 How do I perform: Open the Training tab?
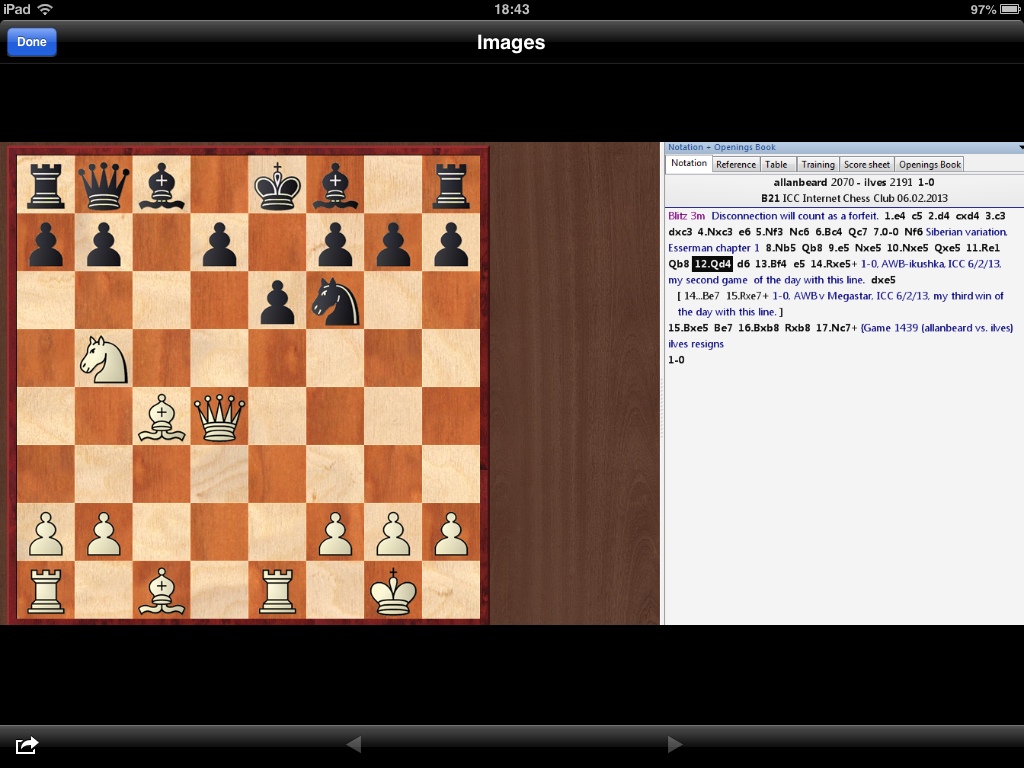[817, 164]
